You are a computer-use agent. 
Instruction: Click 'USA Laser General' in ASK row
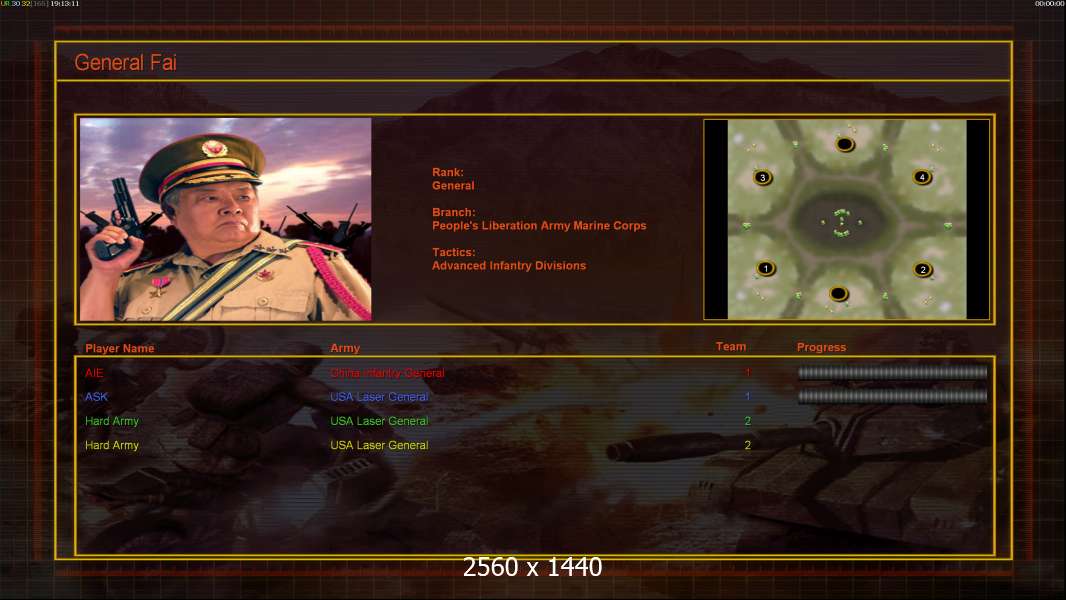click(379, 397)
